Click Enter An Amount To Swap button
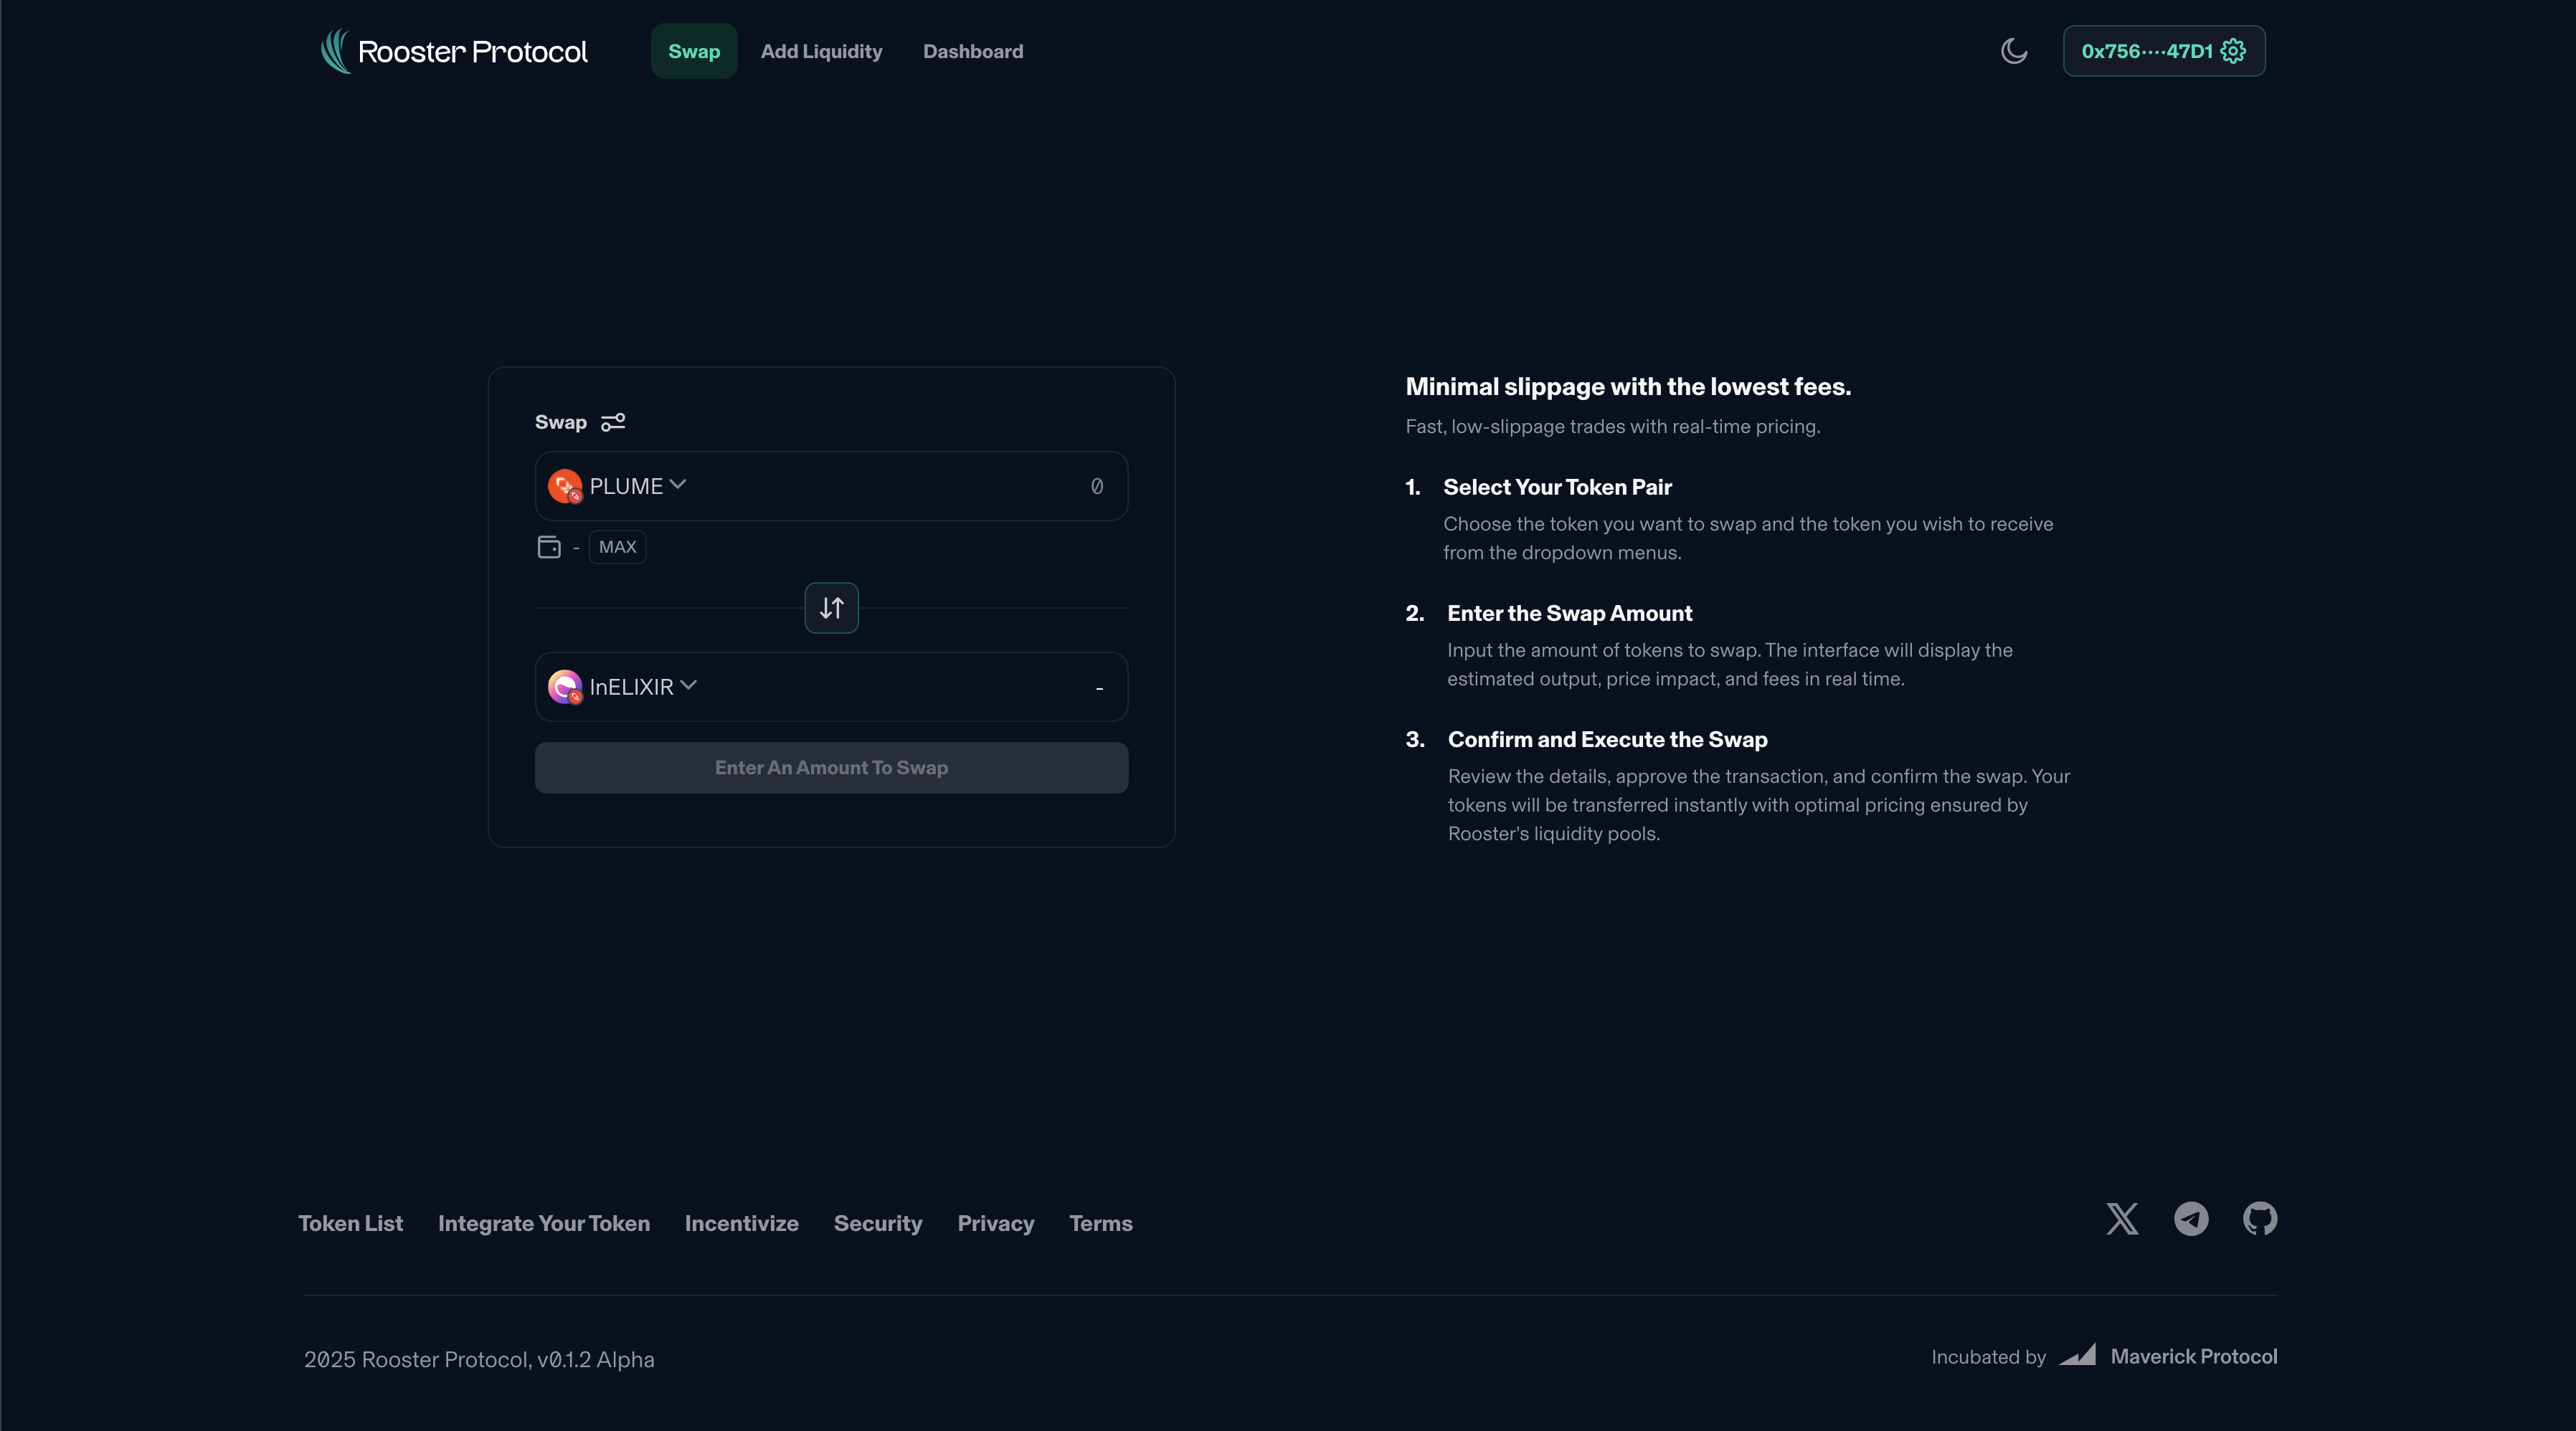 coord(831,768)
